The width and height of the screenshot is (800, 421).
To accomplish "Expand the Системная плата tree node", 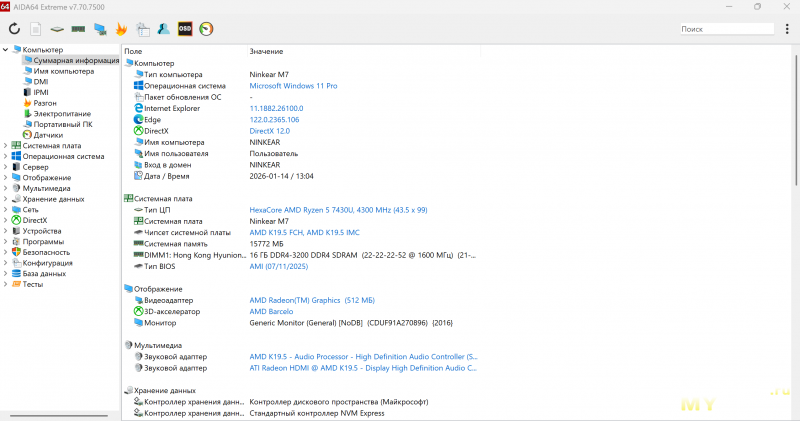I will coord(6,145).
